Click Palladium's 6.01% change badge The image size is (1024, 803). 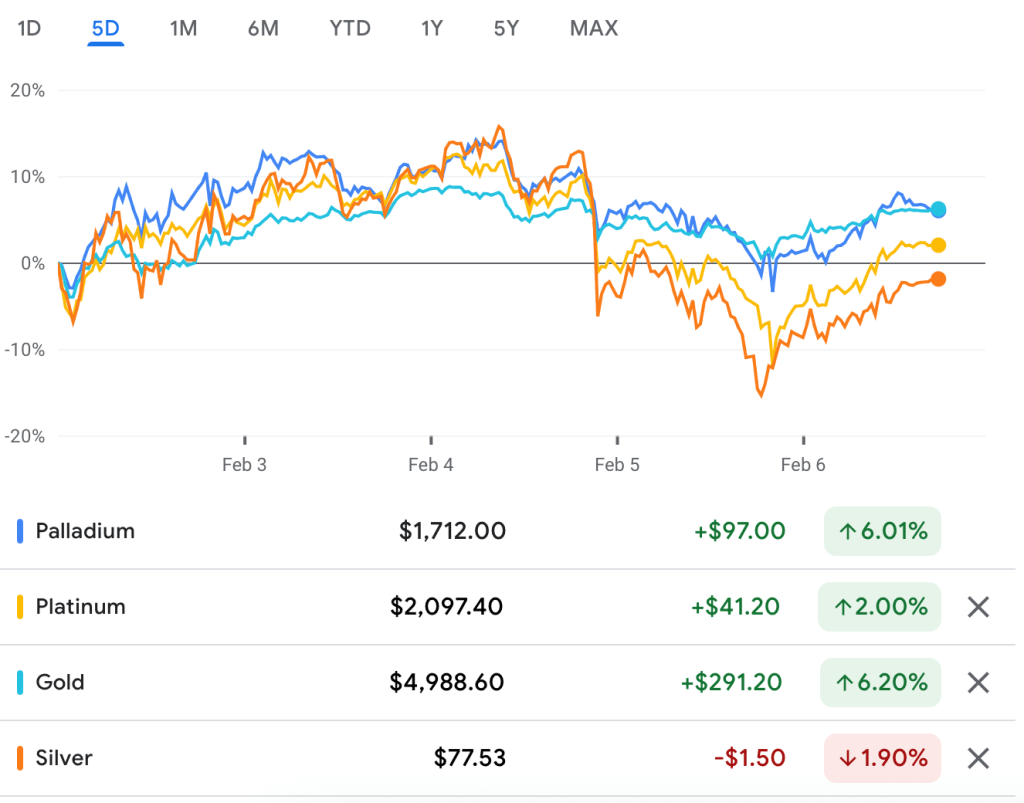[x=882, y=531]
